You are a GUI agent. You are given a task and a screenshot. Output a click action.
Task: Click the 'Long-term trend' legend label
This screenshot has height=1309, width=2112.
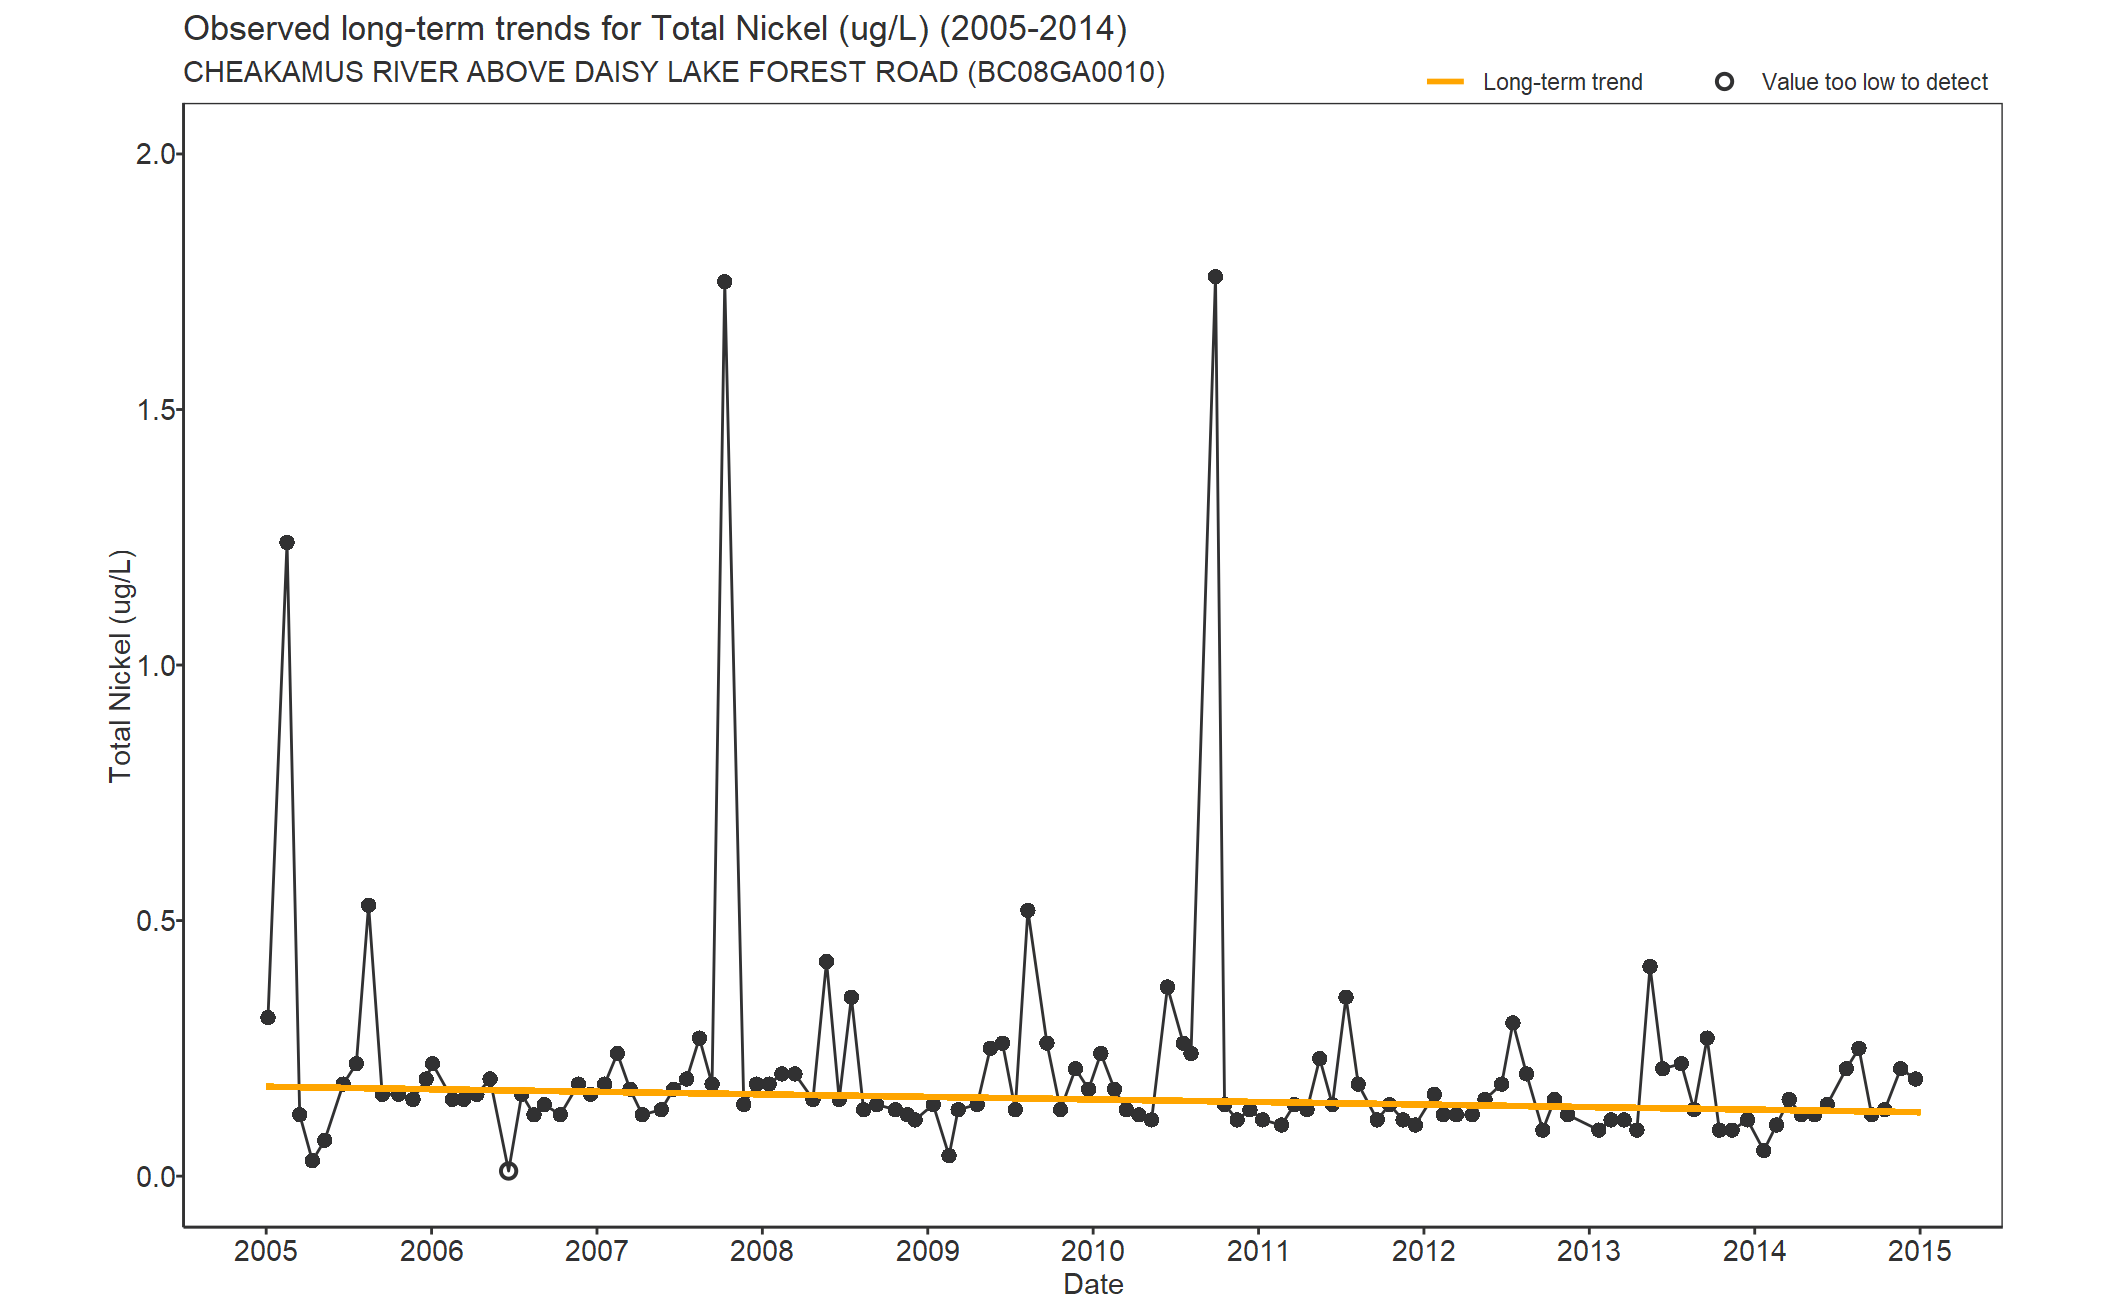(x=1562, y=82)
